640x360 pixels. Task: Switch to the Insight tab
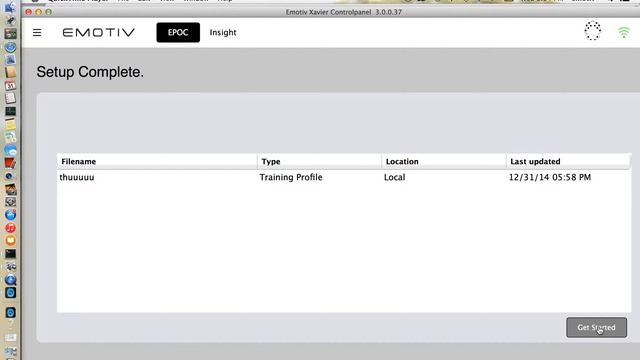tap(223, 32)
